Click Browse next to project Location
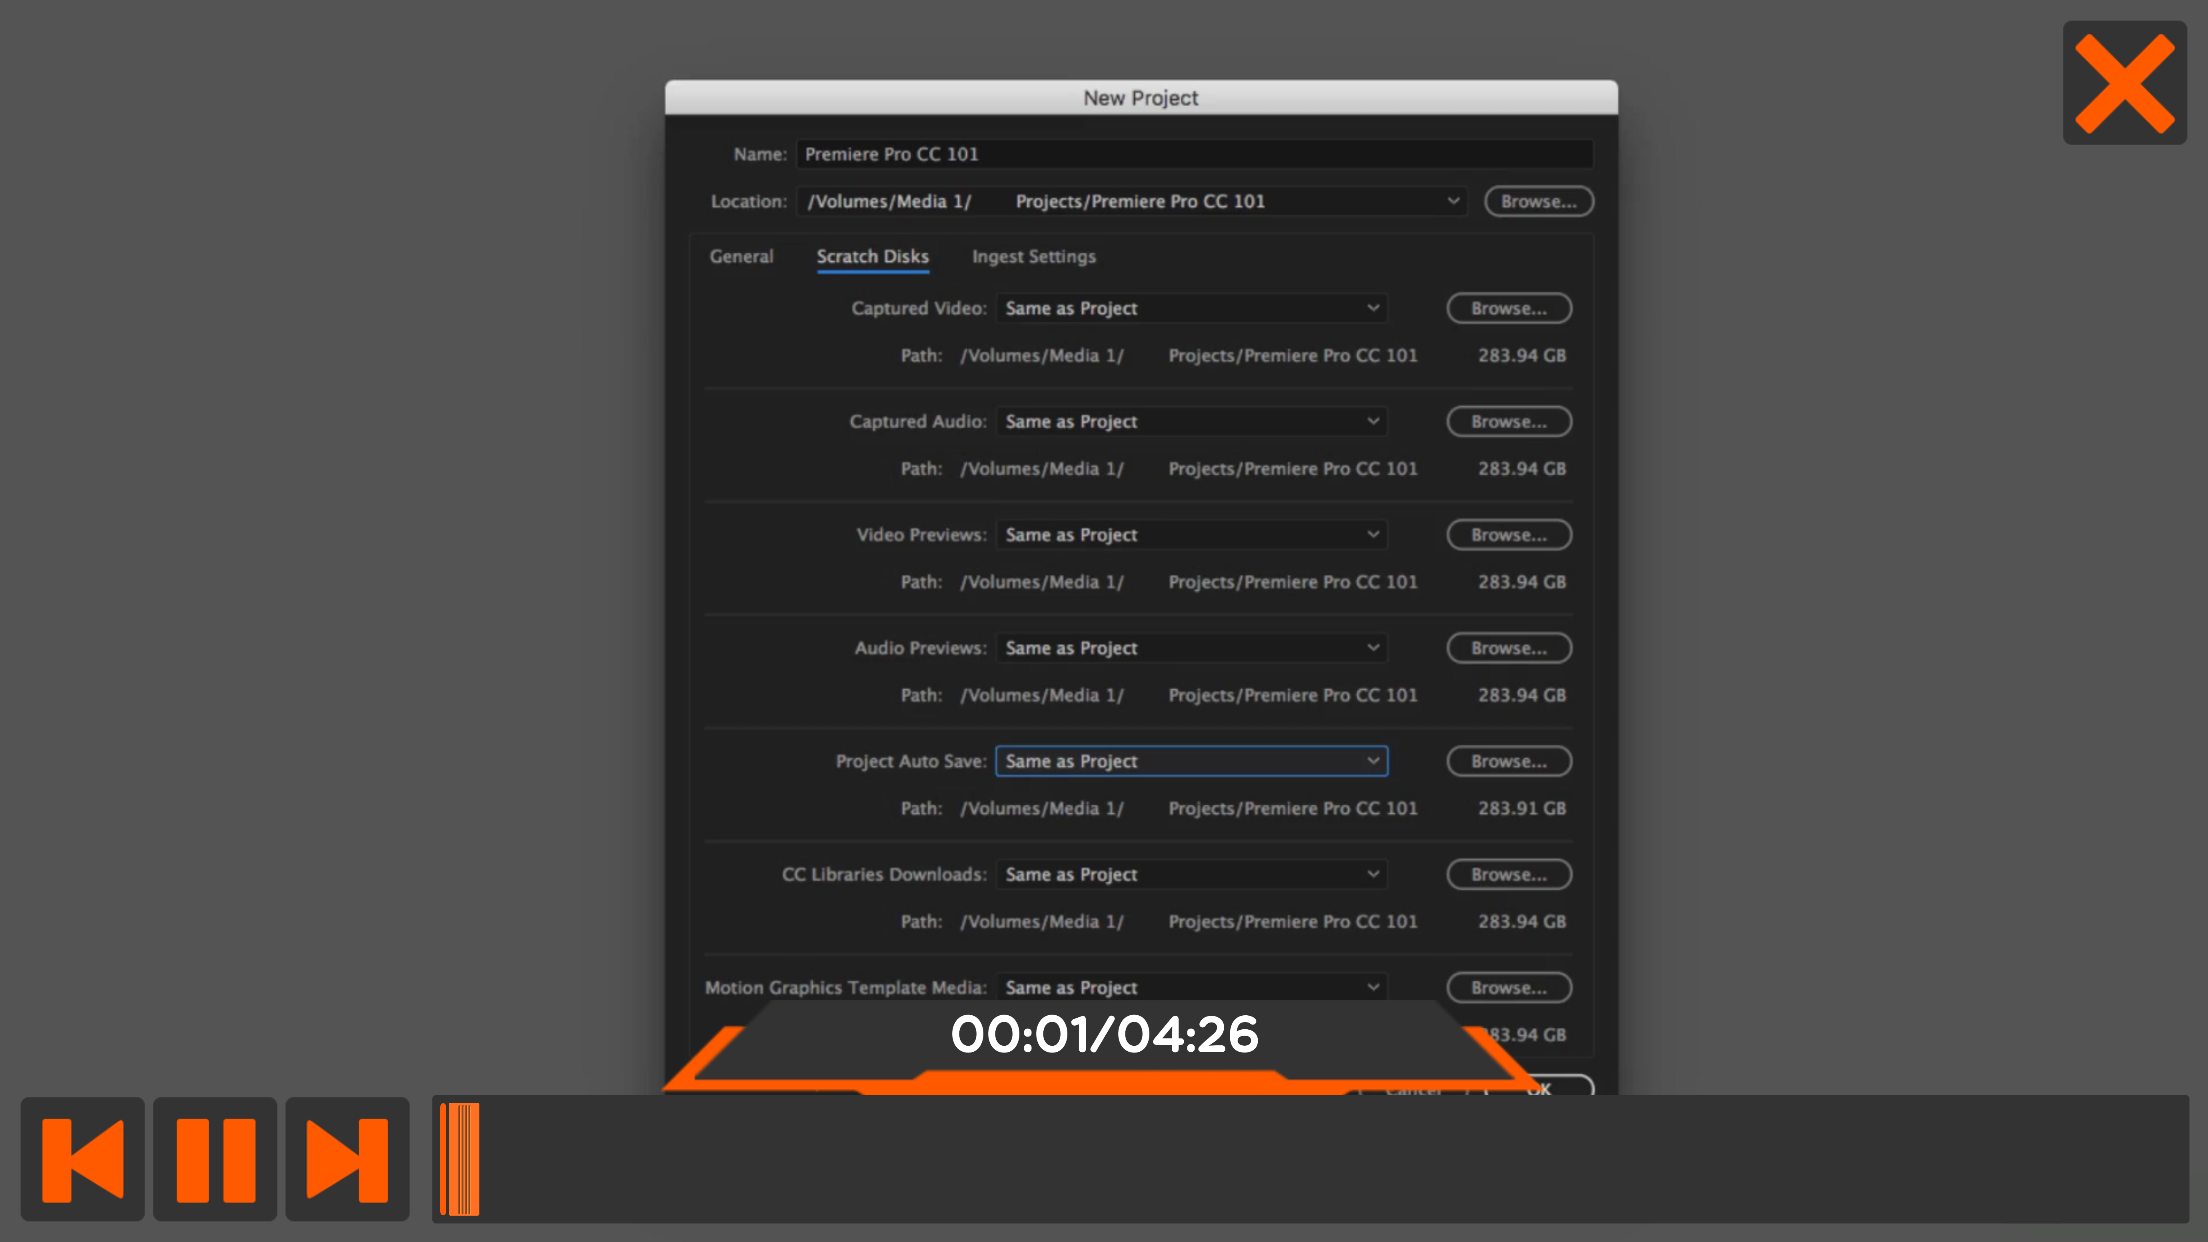Screen dimensions: 2208x1242 click(1538, 201)
